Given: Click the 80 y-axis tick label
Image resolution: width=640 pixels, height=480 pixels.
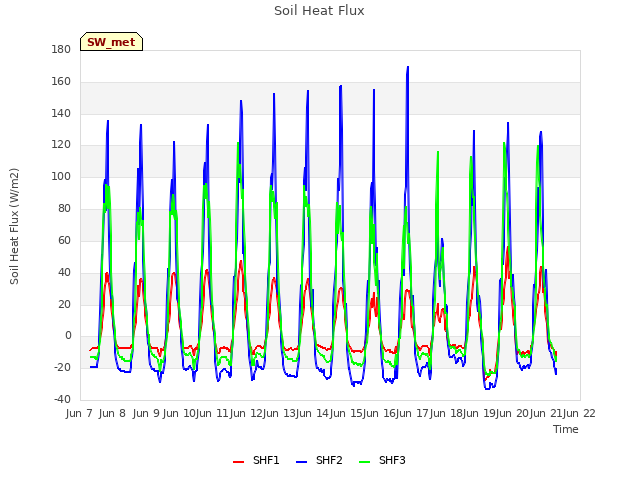Looking at the screenshot, I should coord(64,208).
